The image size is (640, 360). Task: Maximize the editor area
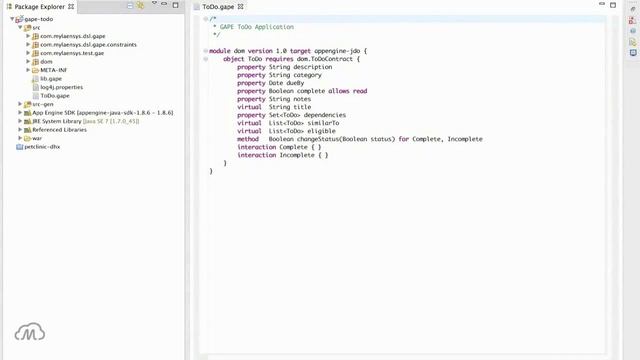pos(613,5)
